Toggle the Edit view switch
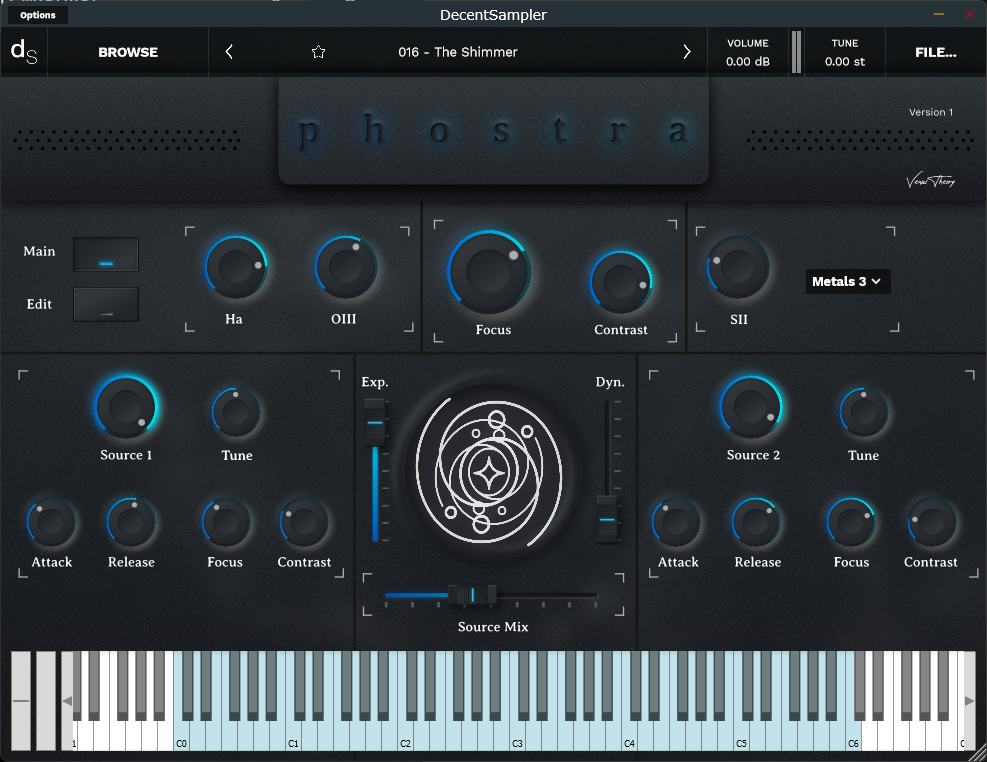Viewport: 987px width, 762px height. pyautogui.click(x=106, y=305)
